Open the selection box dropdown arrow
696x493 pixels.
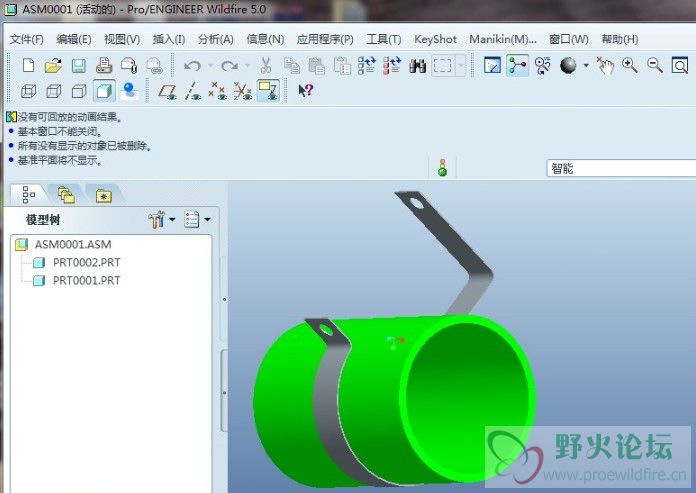pyautogui.click(x=461, y=66)
